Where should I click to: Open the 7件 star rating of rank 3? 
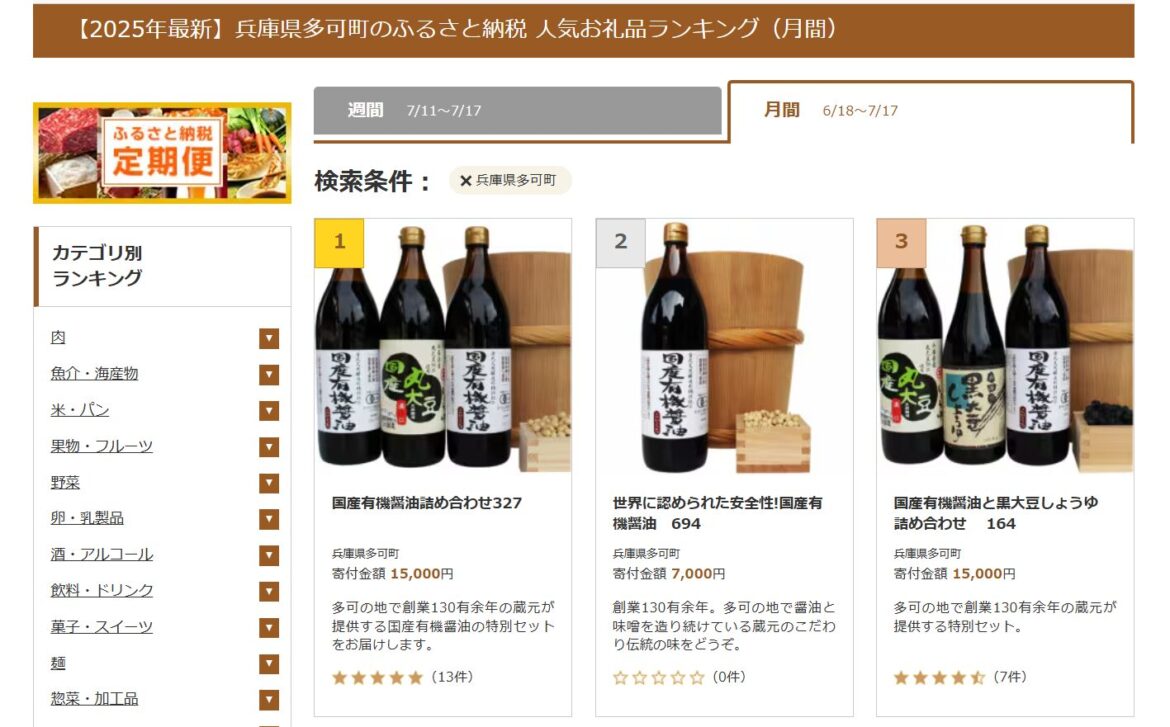960,678
